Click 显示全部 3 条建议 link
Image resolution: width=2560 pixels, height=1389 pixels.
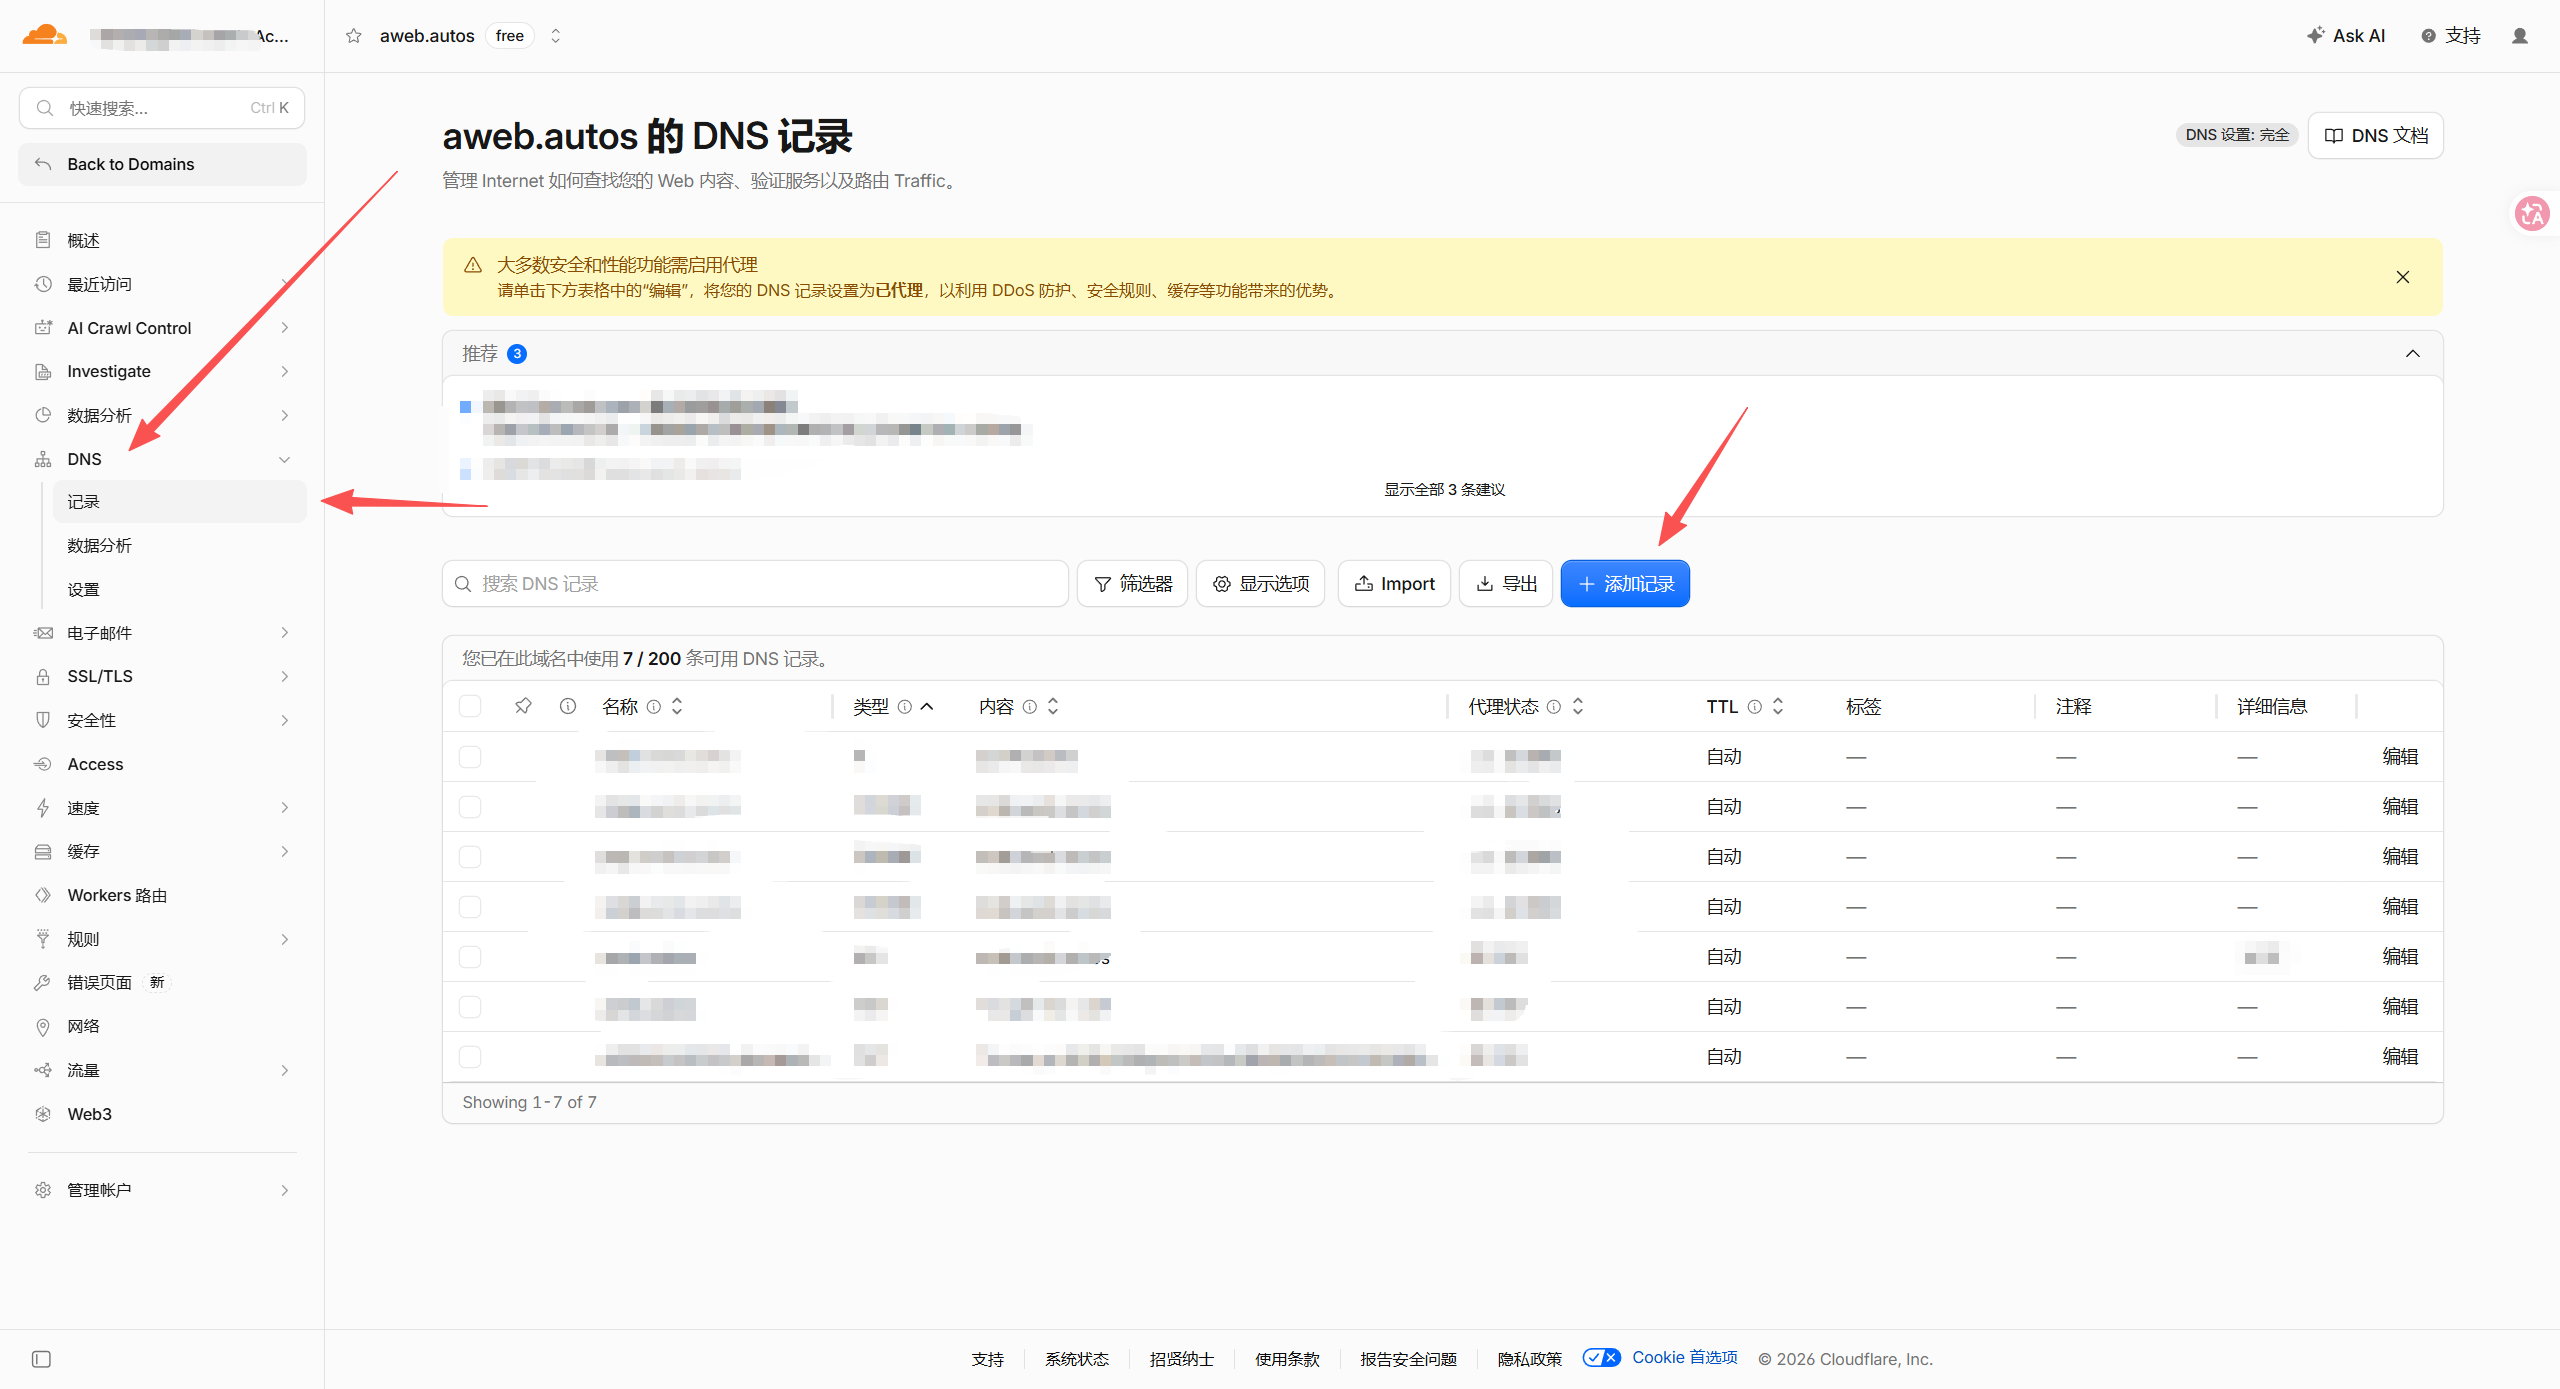[1444, 490]
